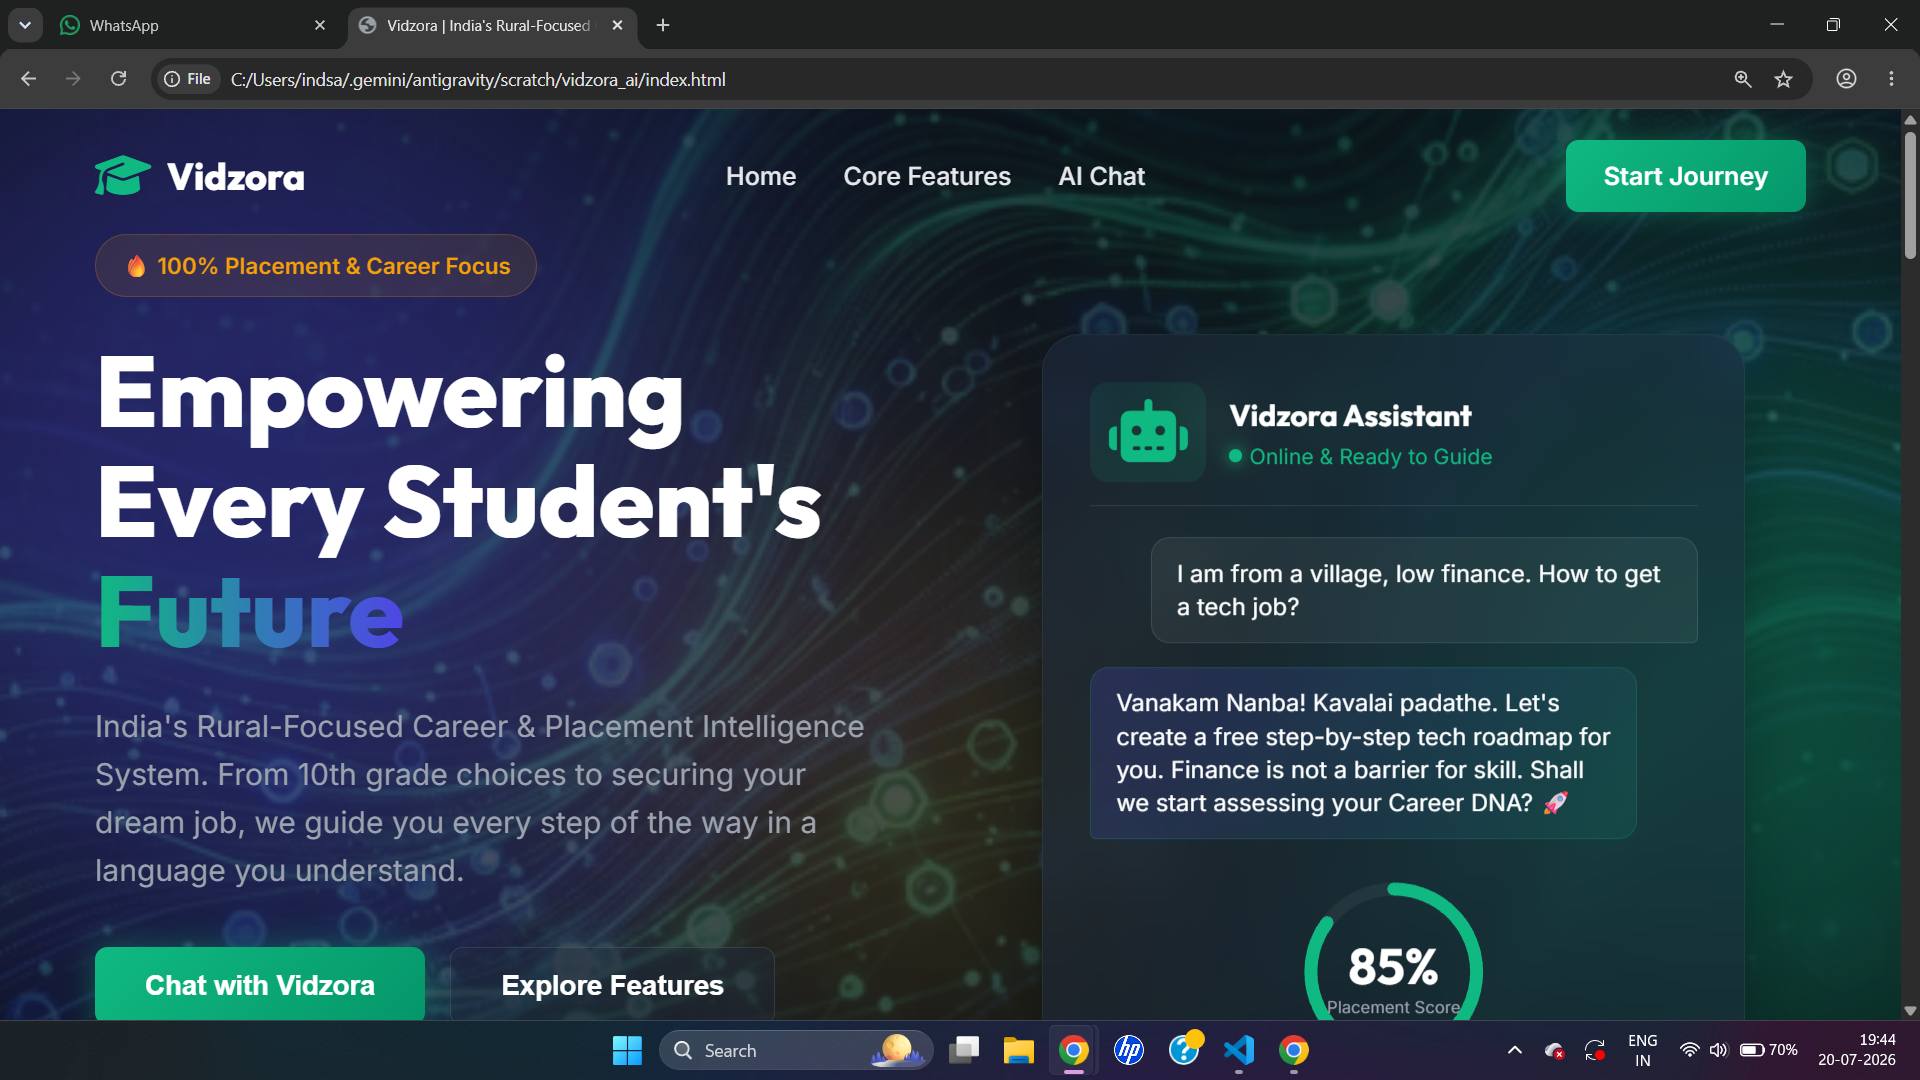The width and height of the screenshot is (1920, 1080).
Task: Open the browser zoom magnifier icon
Action: 1743,79
